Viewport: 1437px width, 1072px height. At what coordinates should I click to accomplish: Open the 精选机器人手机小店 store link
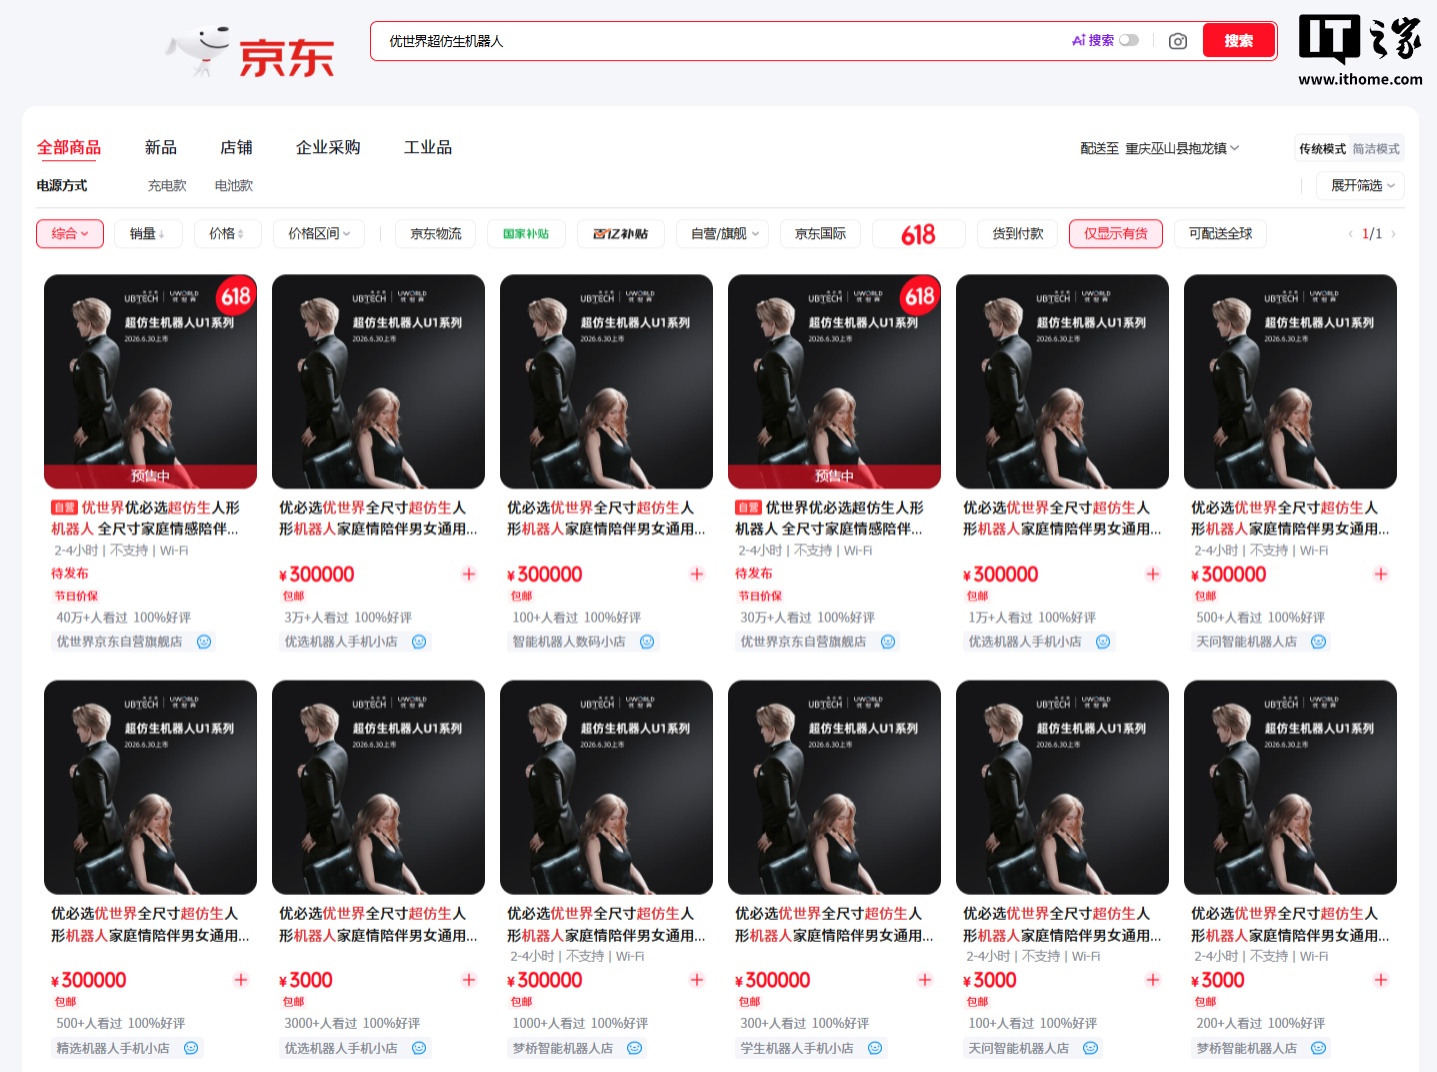tap(113, 1048)
